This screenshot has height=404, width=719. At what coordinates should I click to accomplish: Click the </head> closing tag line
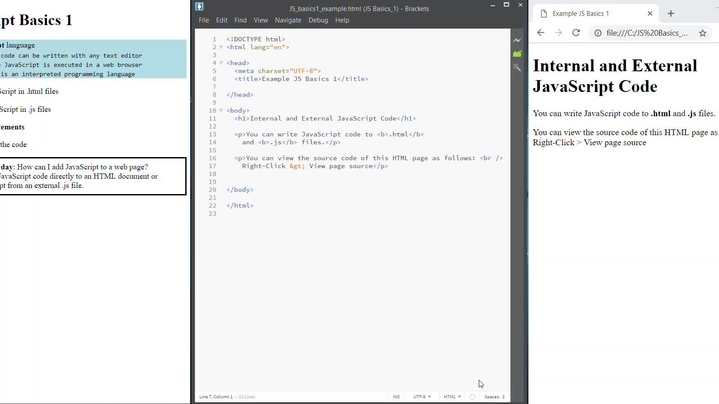click(240, 95)
